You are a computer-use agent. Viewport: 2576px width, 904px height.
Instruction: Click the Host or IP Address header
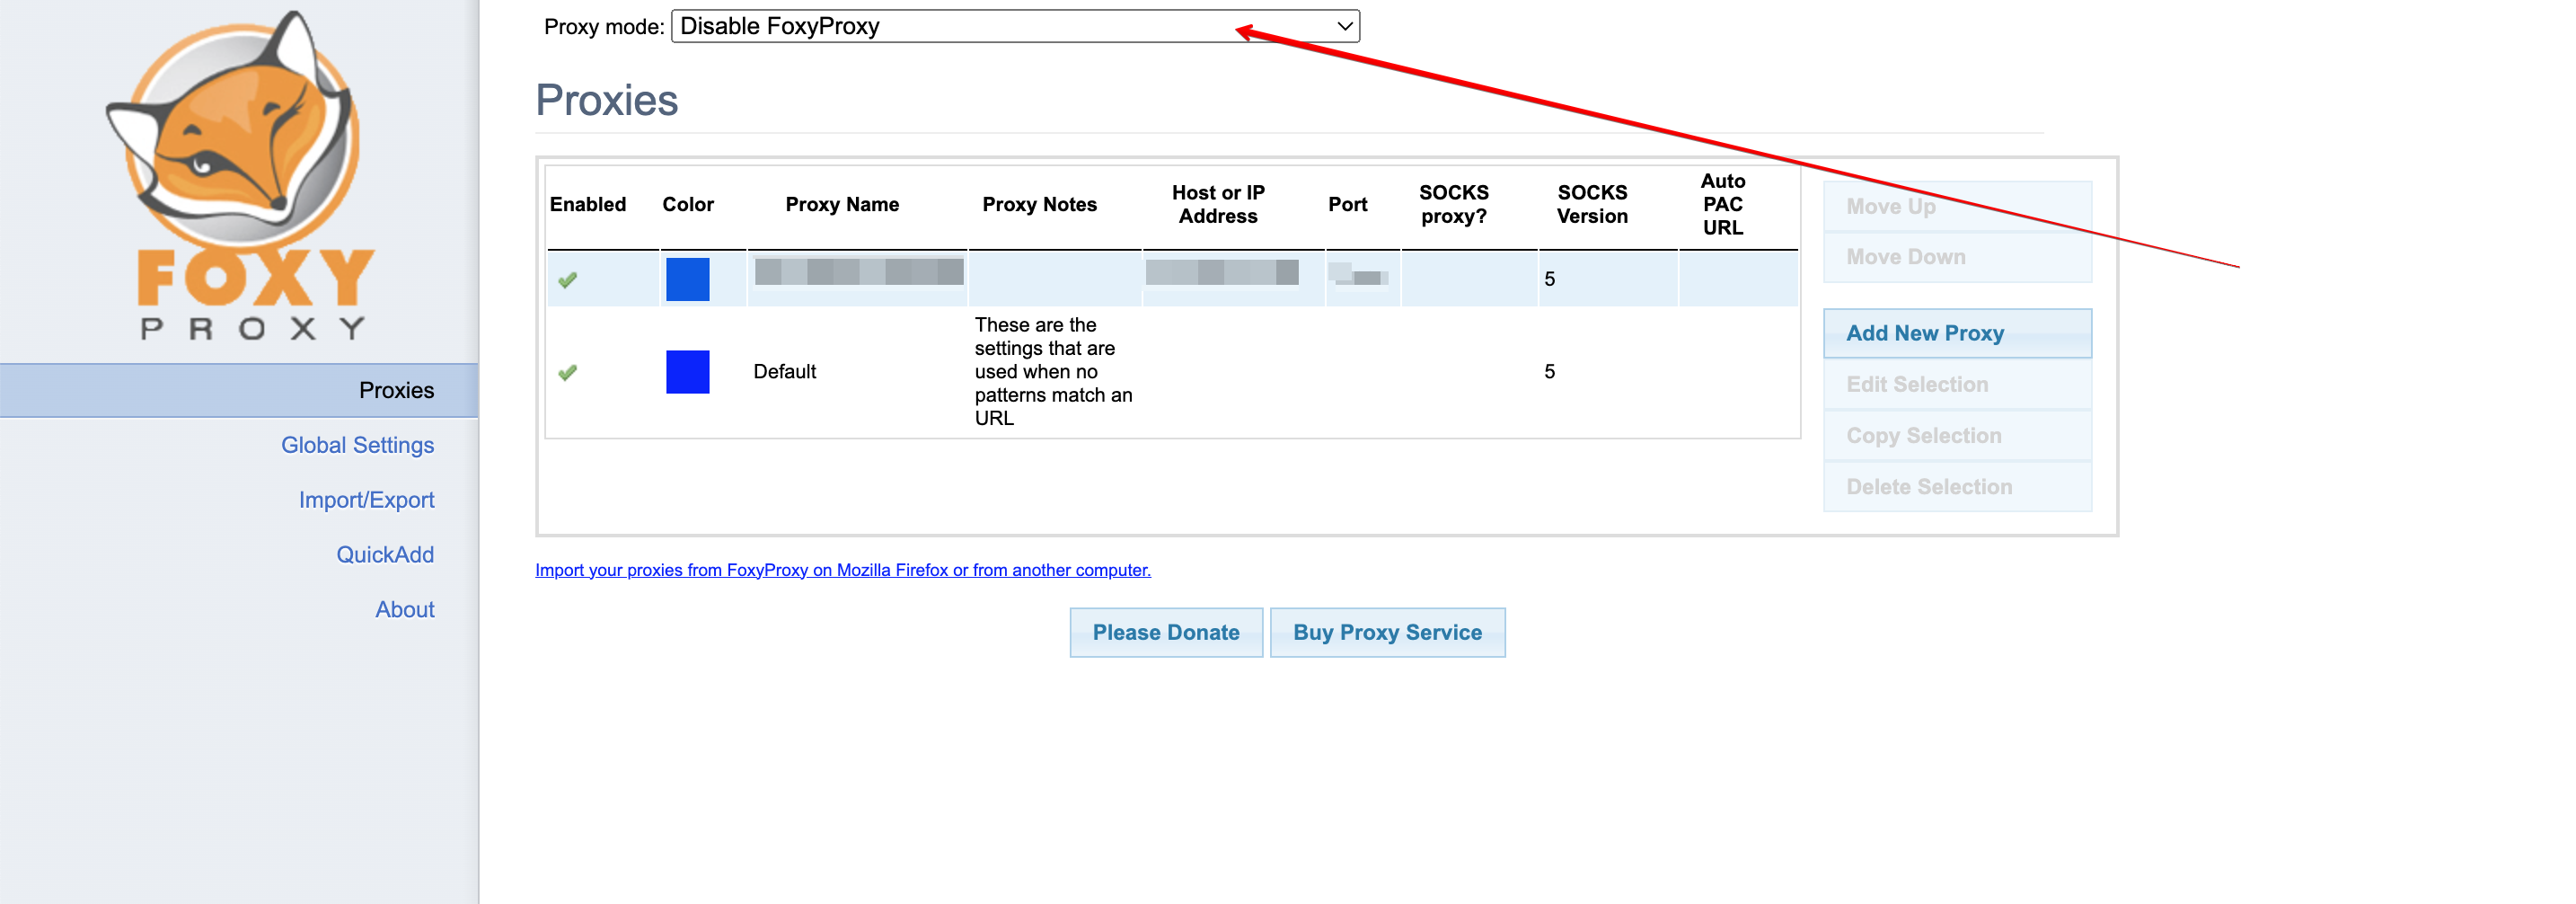point(1218,204)
